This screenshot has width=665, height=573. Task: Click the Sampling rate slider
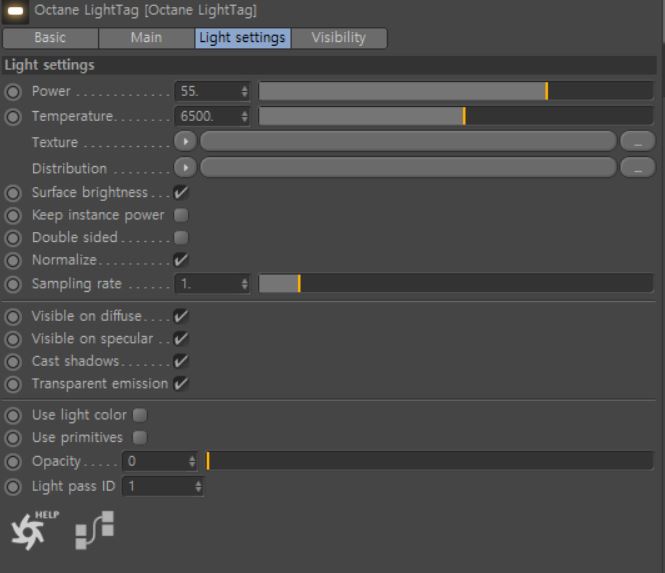click(x=456, y=284)
